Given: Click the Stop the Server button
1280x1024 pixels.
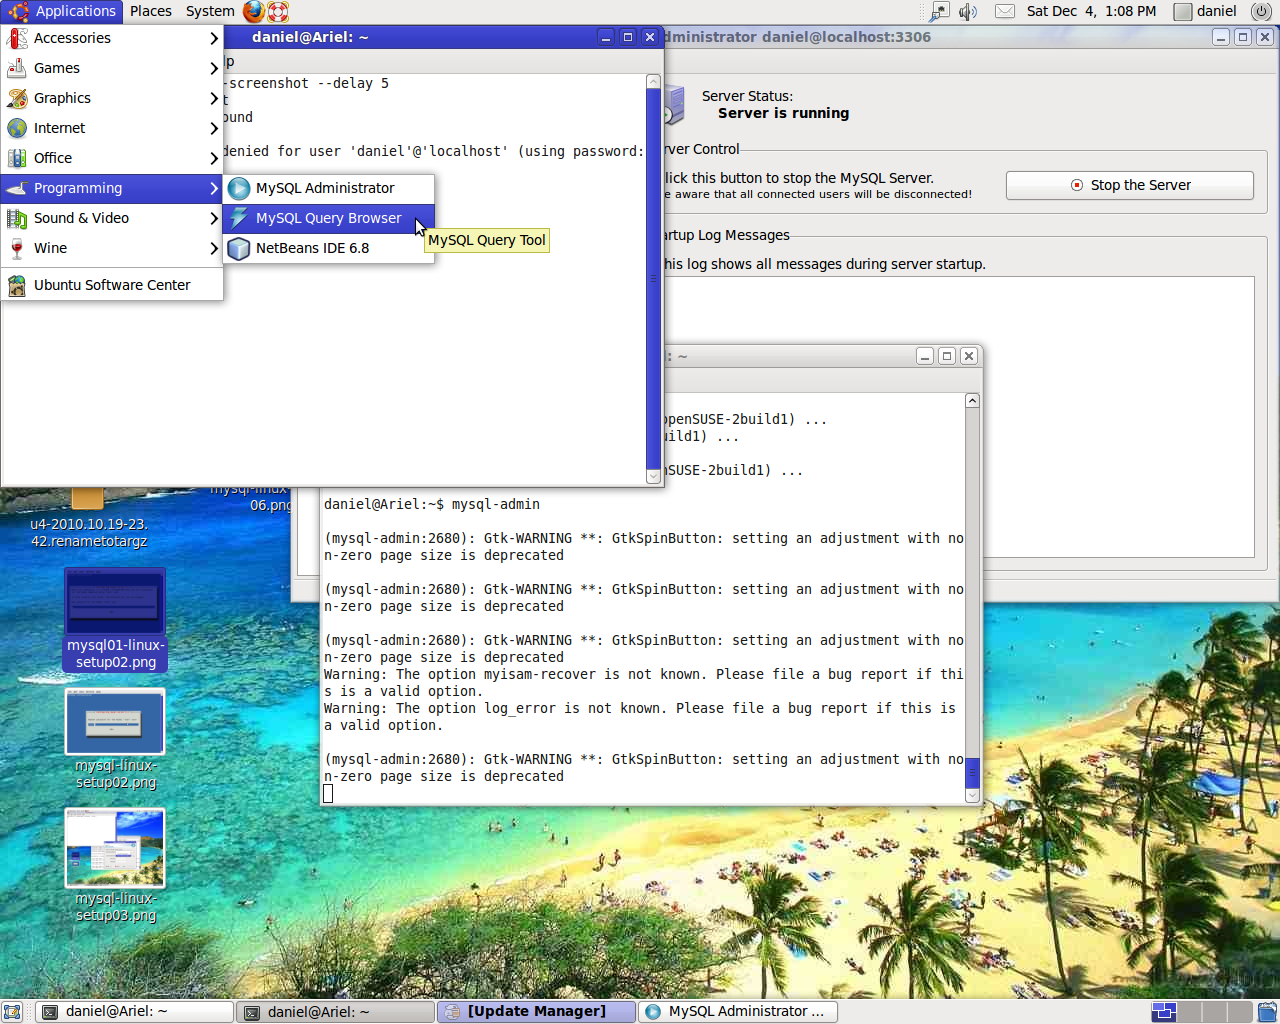Looking at the screenshot, I should 1129,185.
